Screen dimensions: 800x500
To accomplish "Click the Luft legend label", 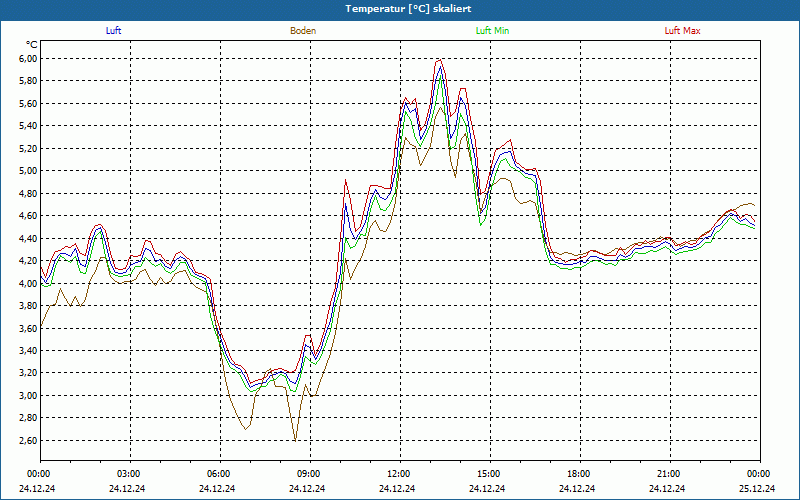I will (114, 31).
